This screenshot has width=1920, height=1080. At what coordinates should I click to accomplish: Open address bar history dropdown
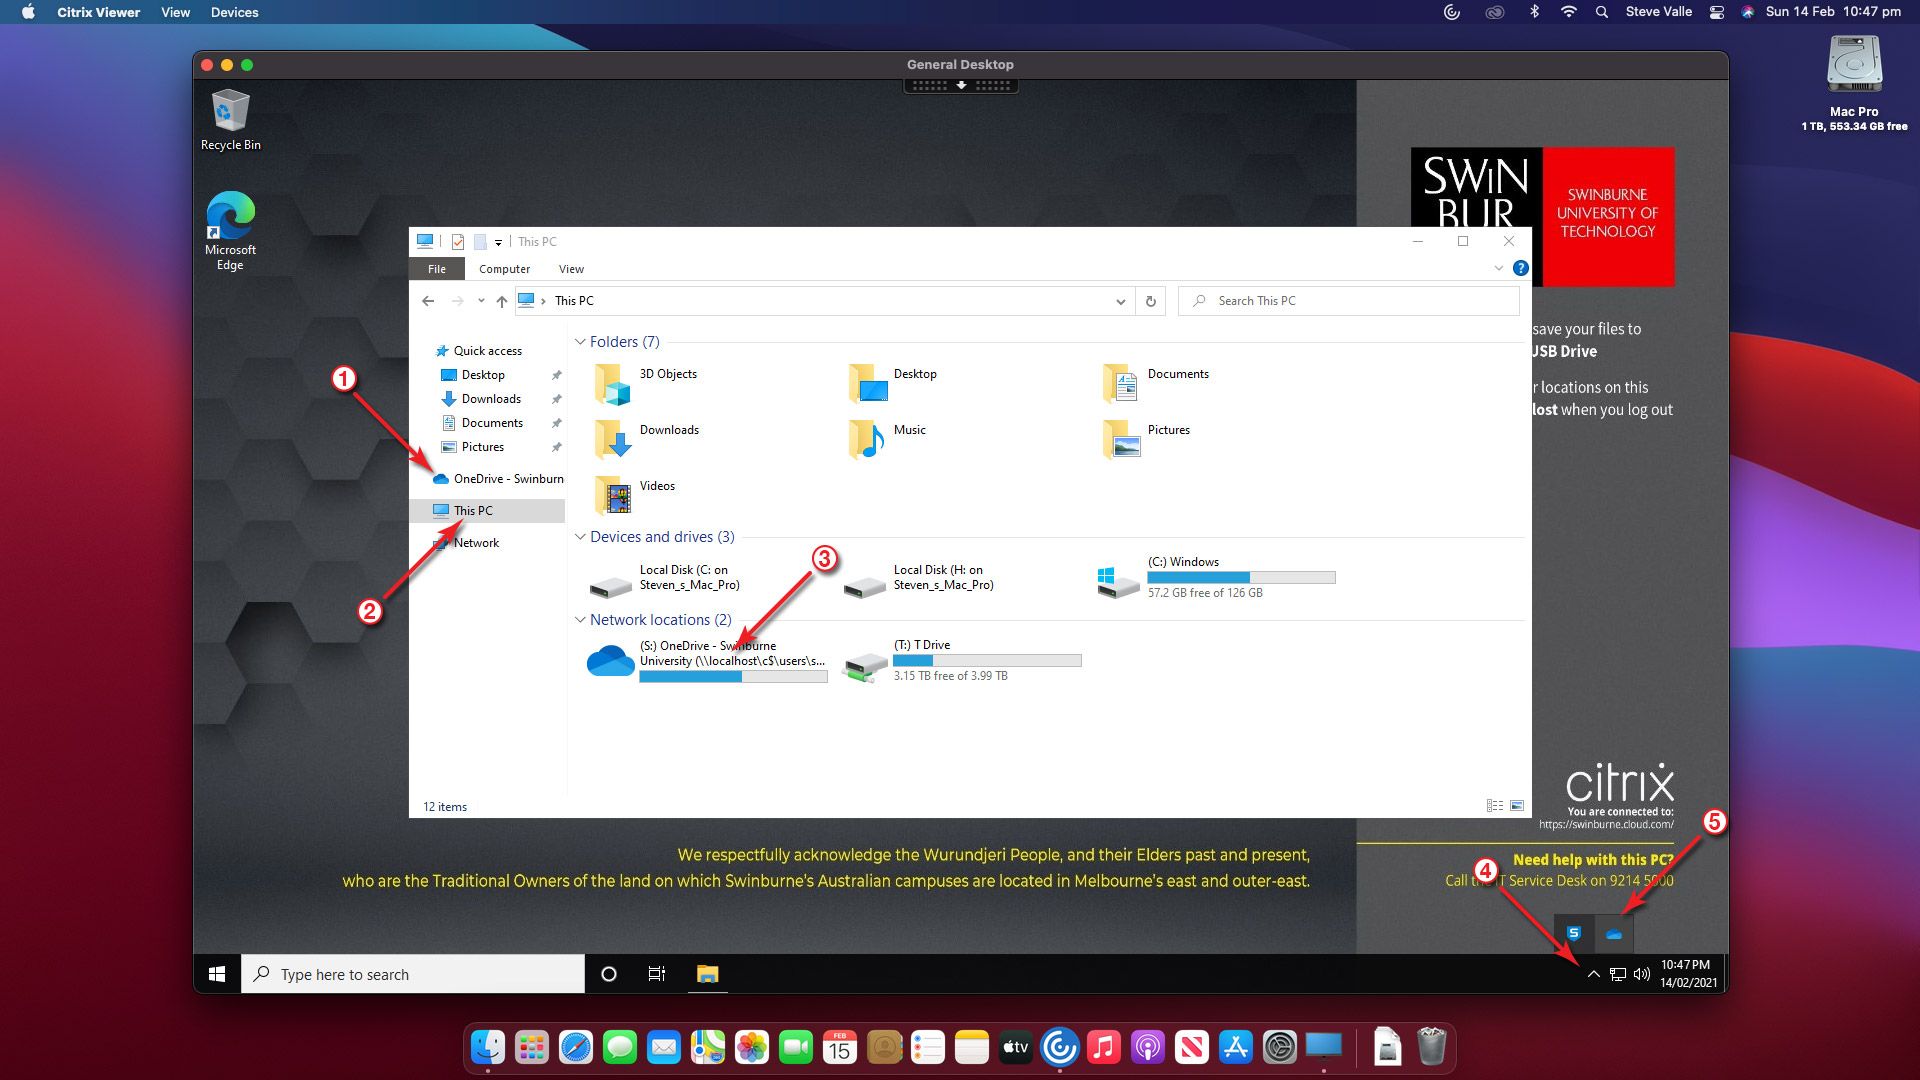coord(1120,301)
